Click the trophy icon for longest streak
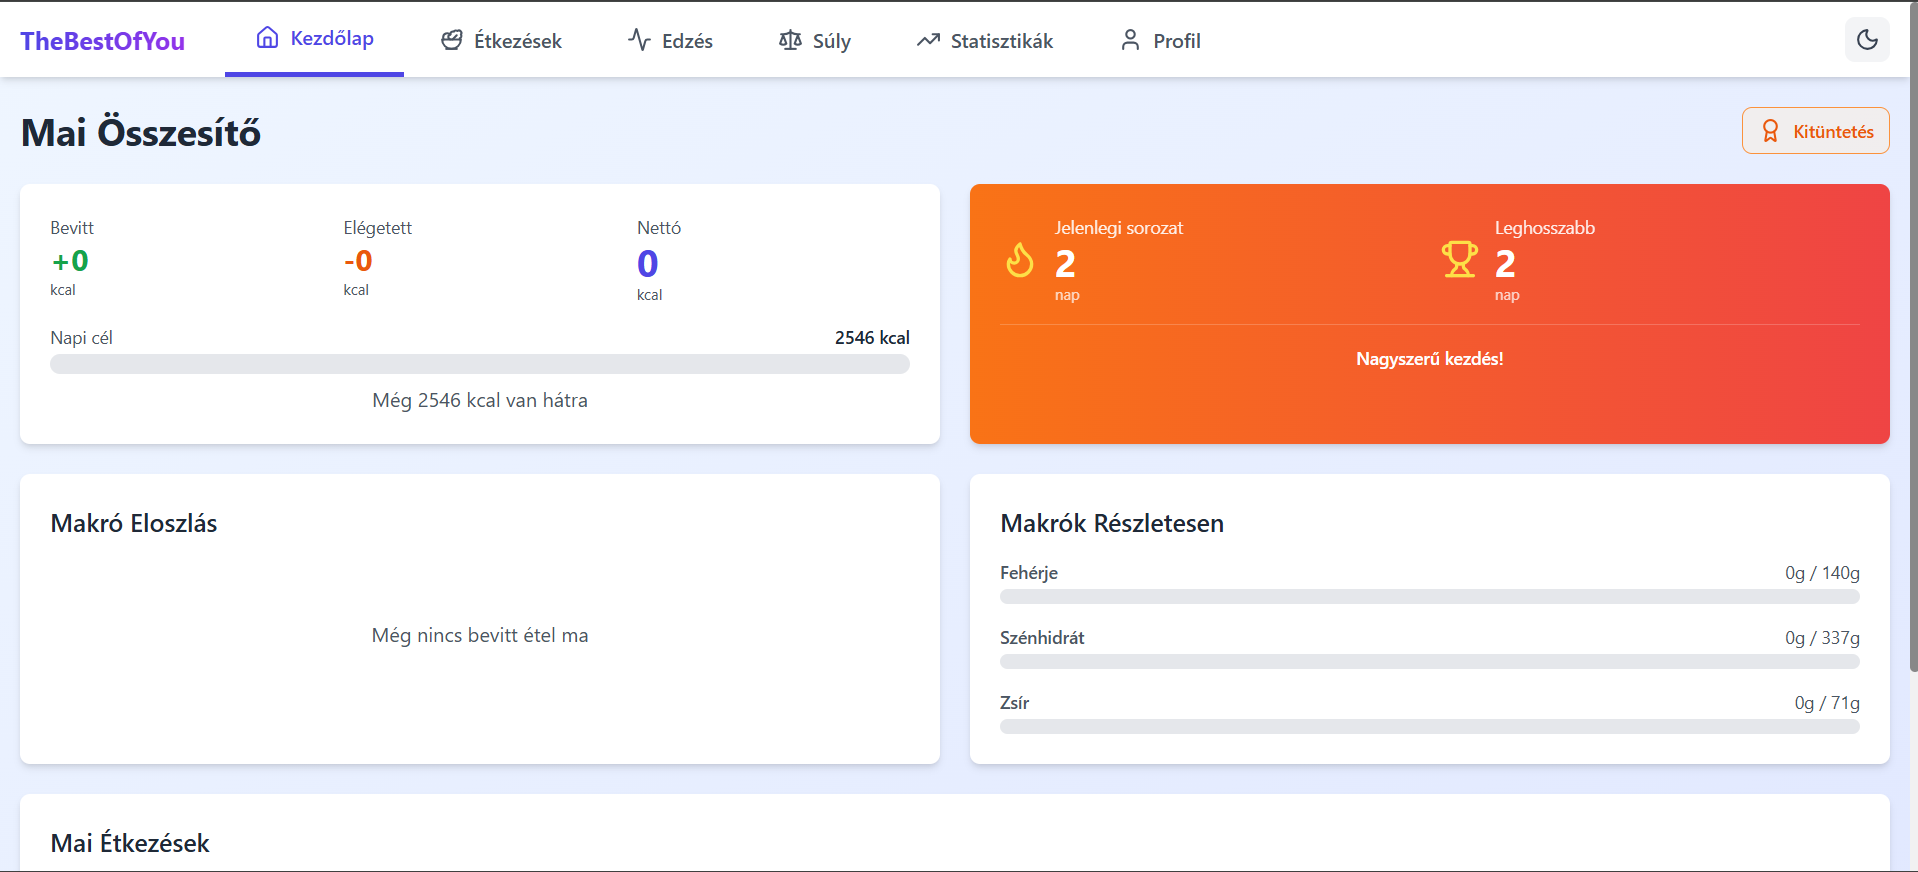Viewport: 1918px width, 872px height. point(1459,260)
